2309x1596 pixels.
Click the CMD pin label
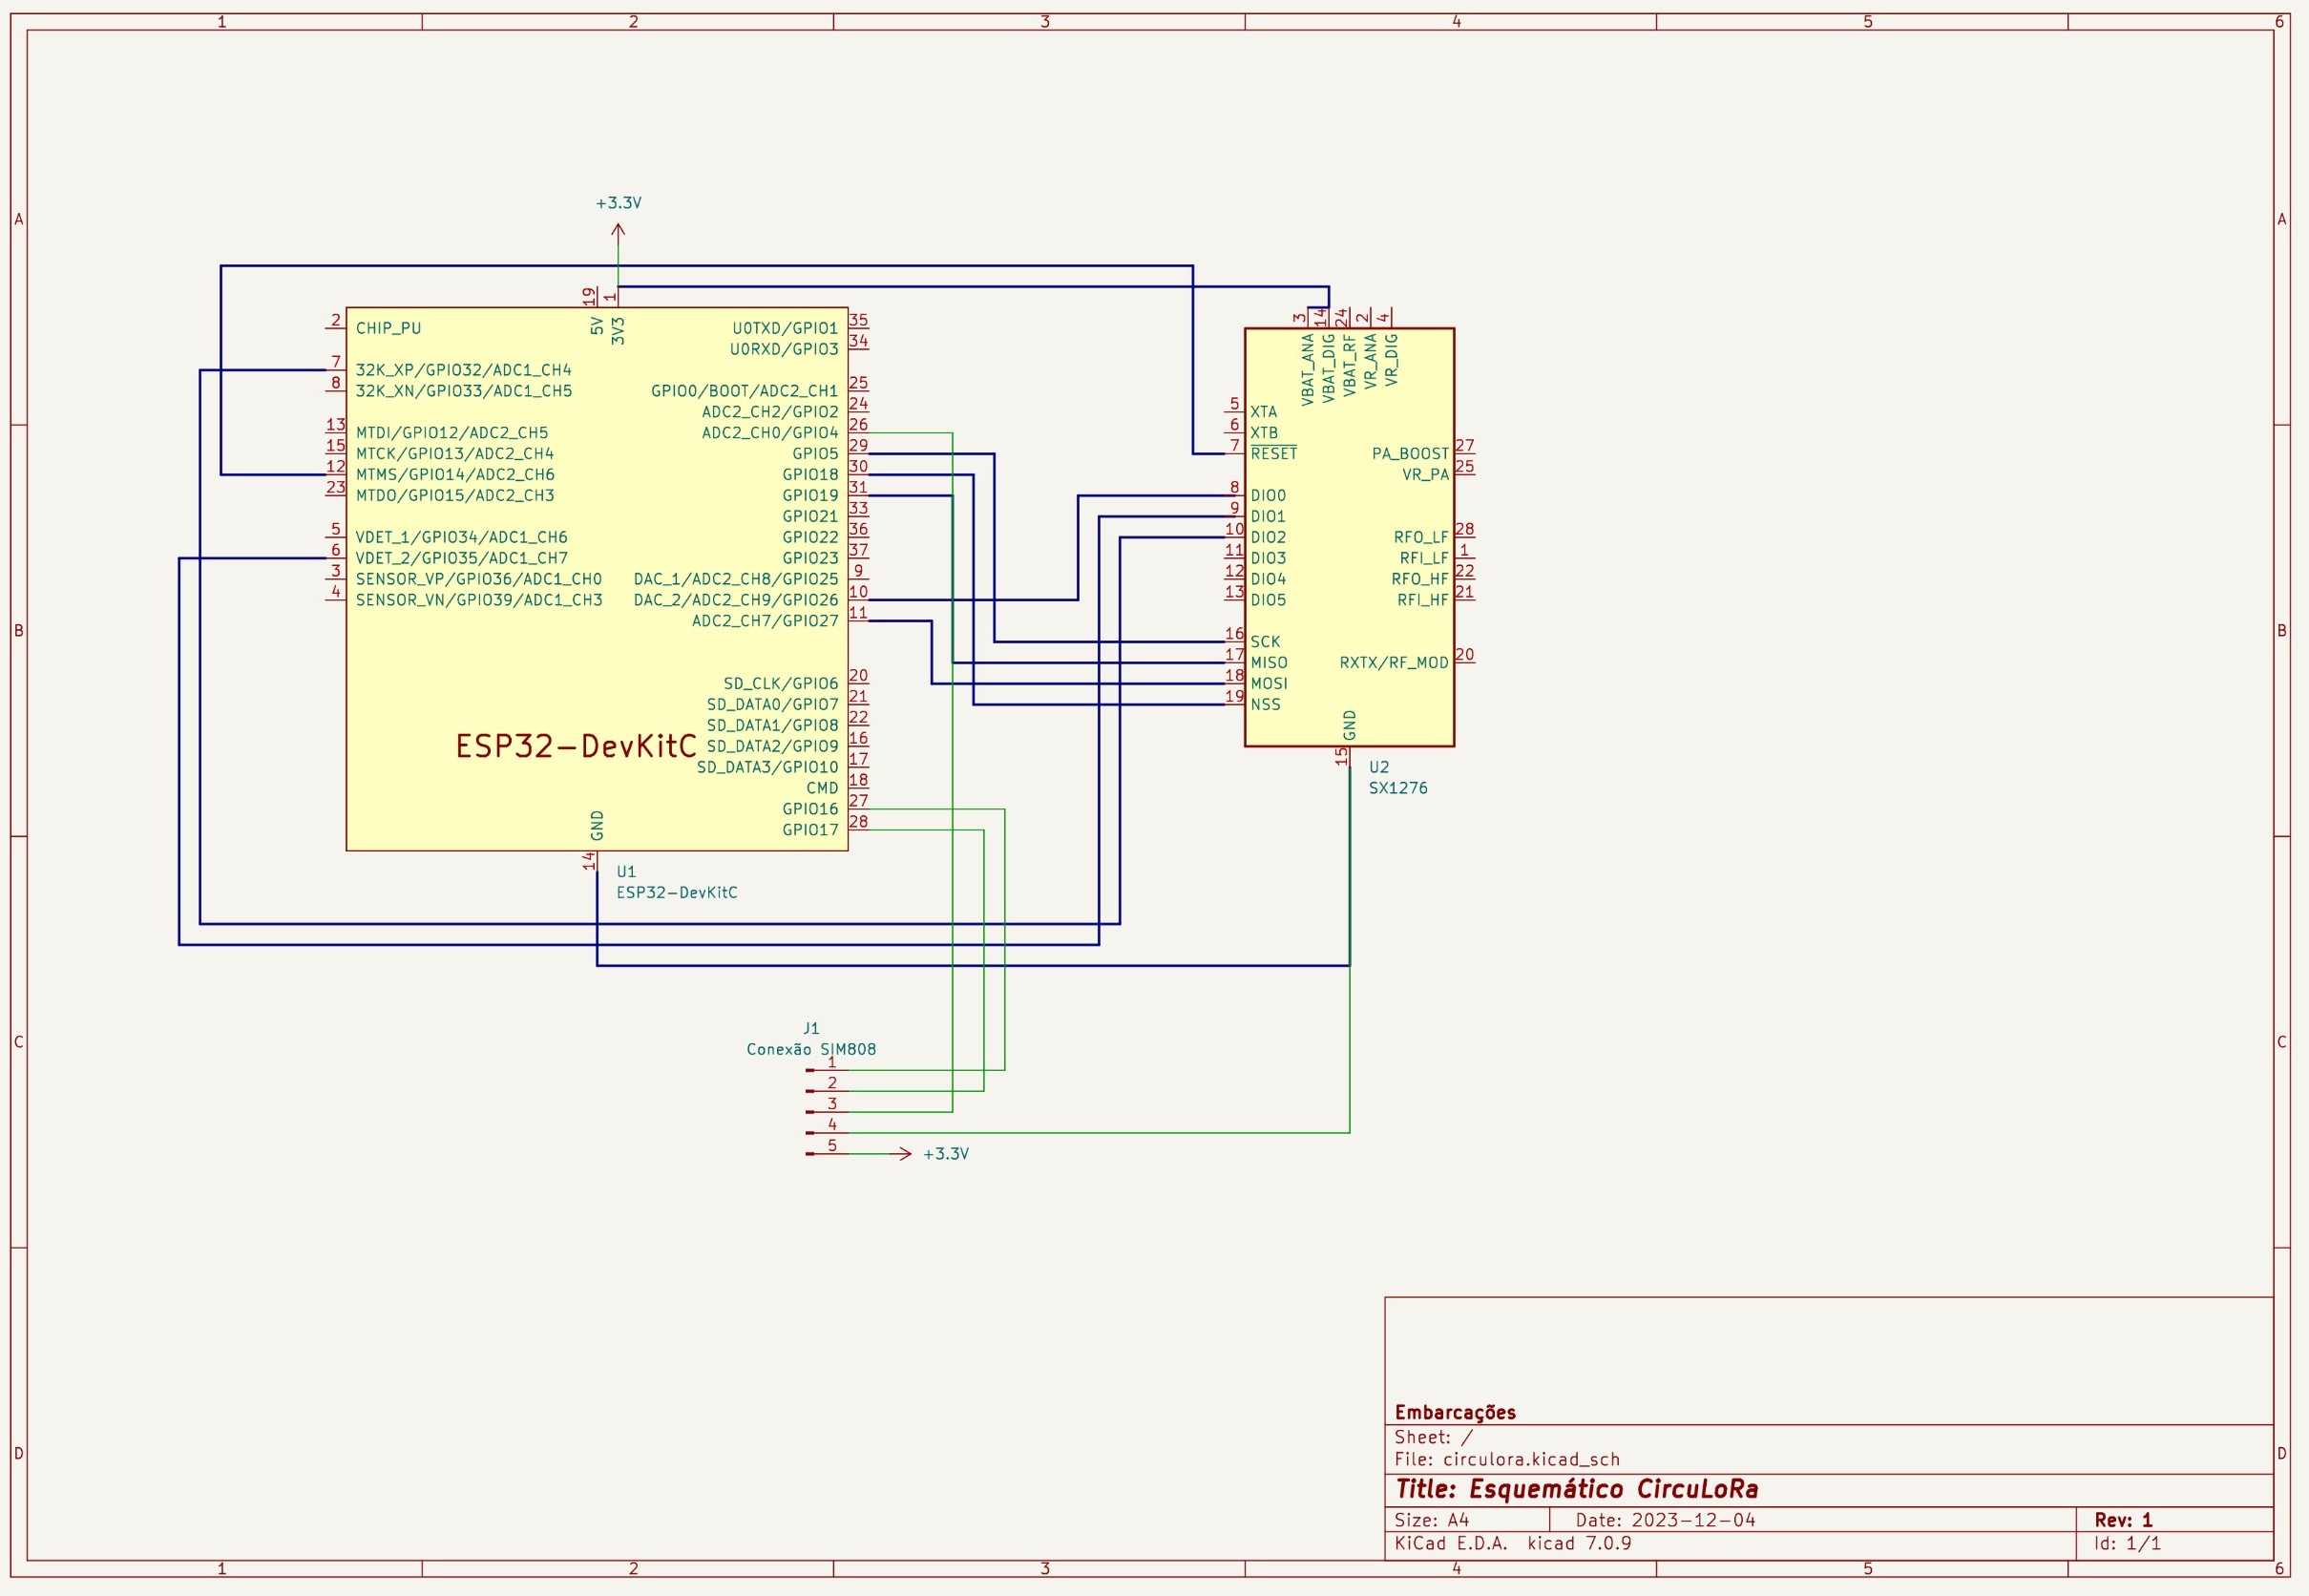[822, 788]
